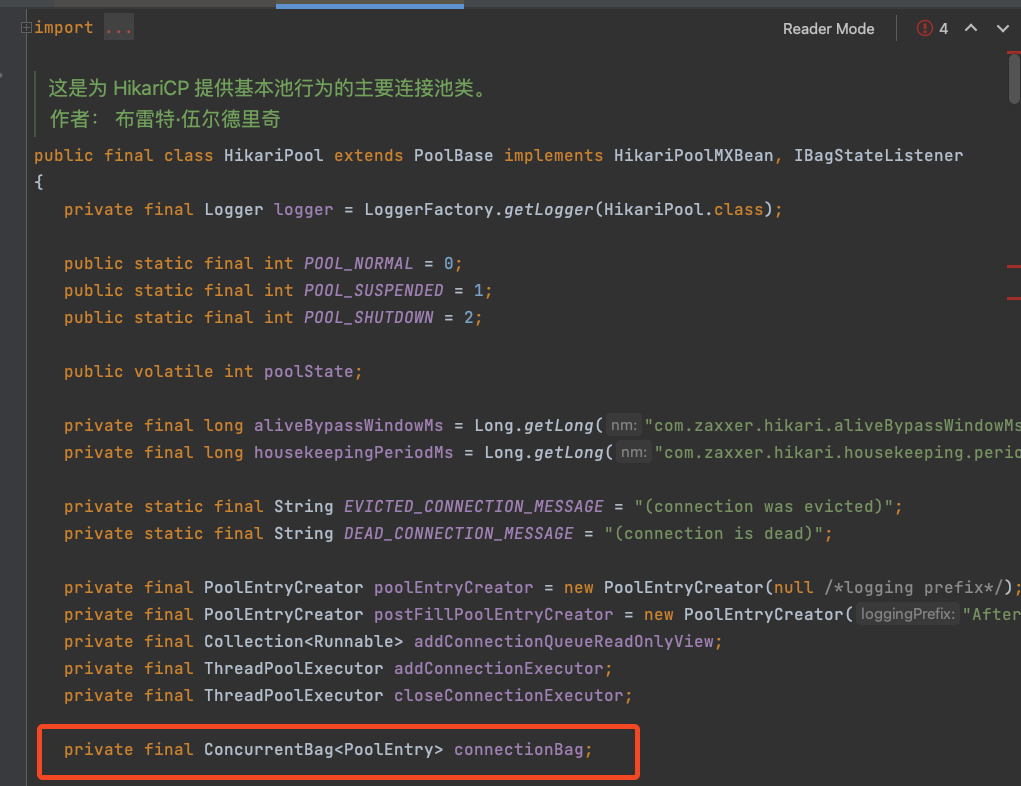
Task: Select POOL_SHUTDOWN constant
Action: (x=369, y=318)
